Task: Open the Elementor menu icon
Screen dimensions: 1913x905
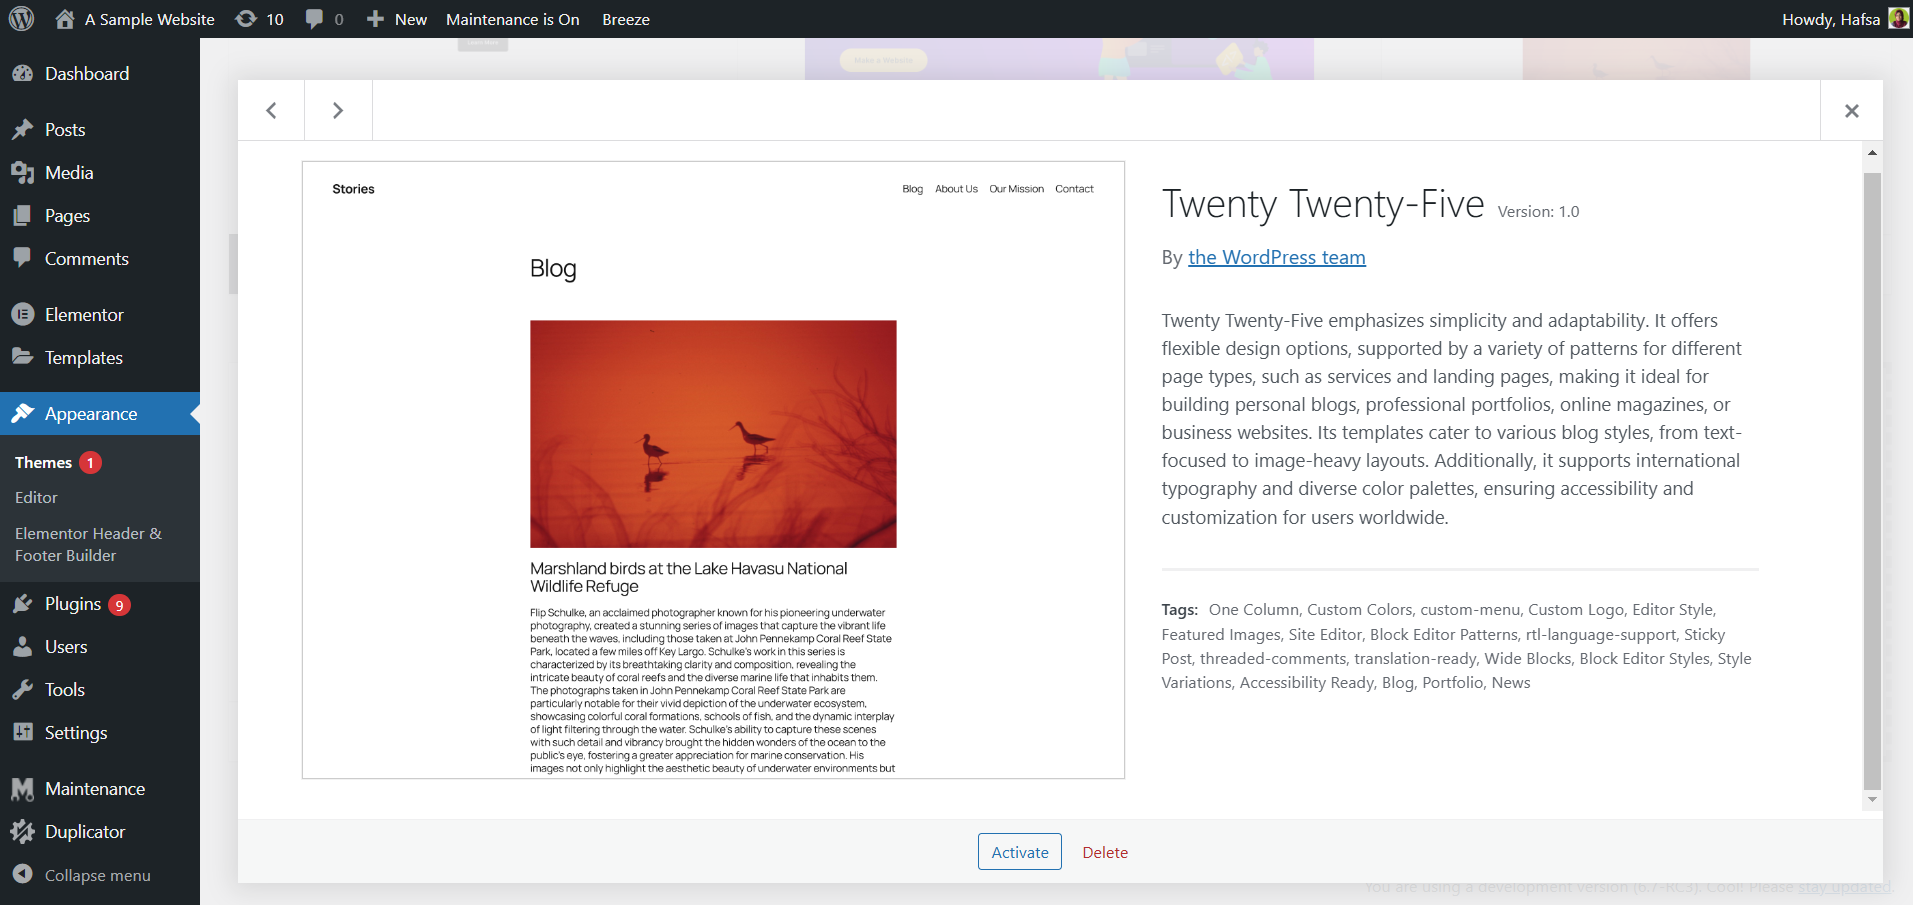Action: pyautogui.click(x=24, y=314)
